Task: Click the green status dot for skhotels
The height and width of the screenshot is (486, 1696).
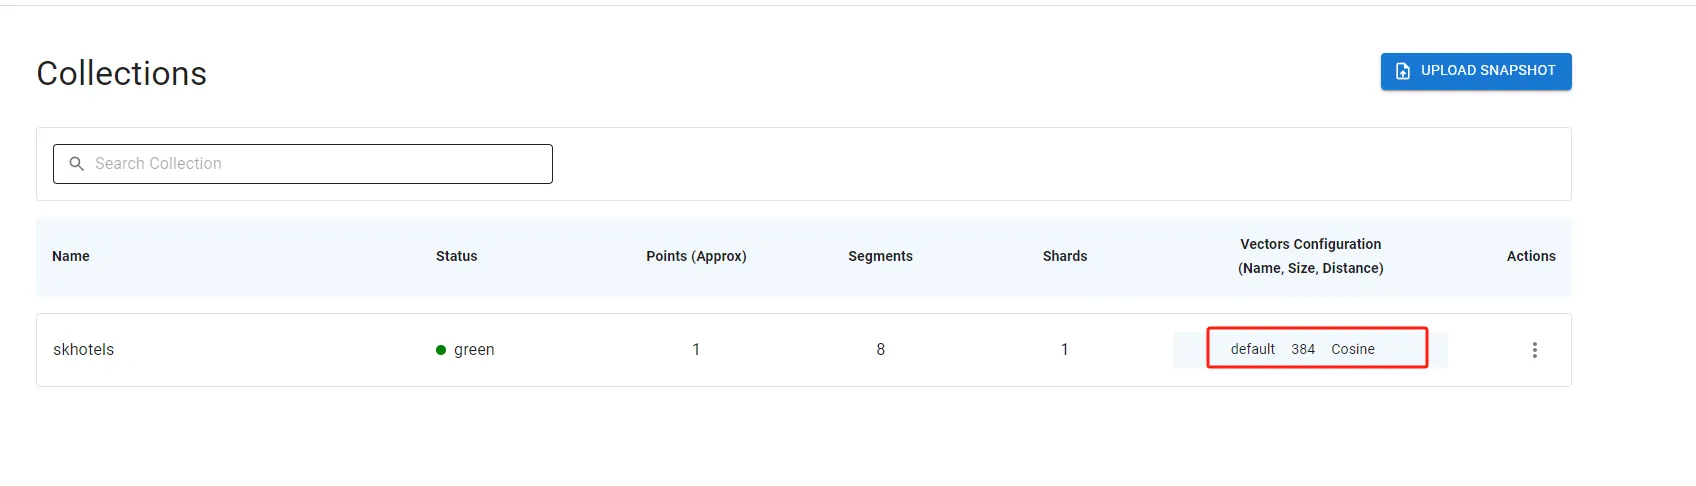Action: pos(441,350)
